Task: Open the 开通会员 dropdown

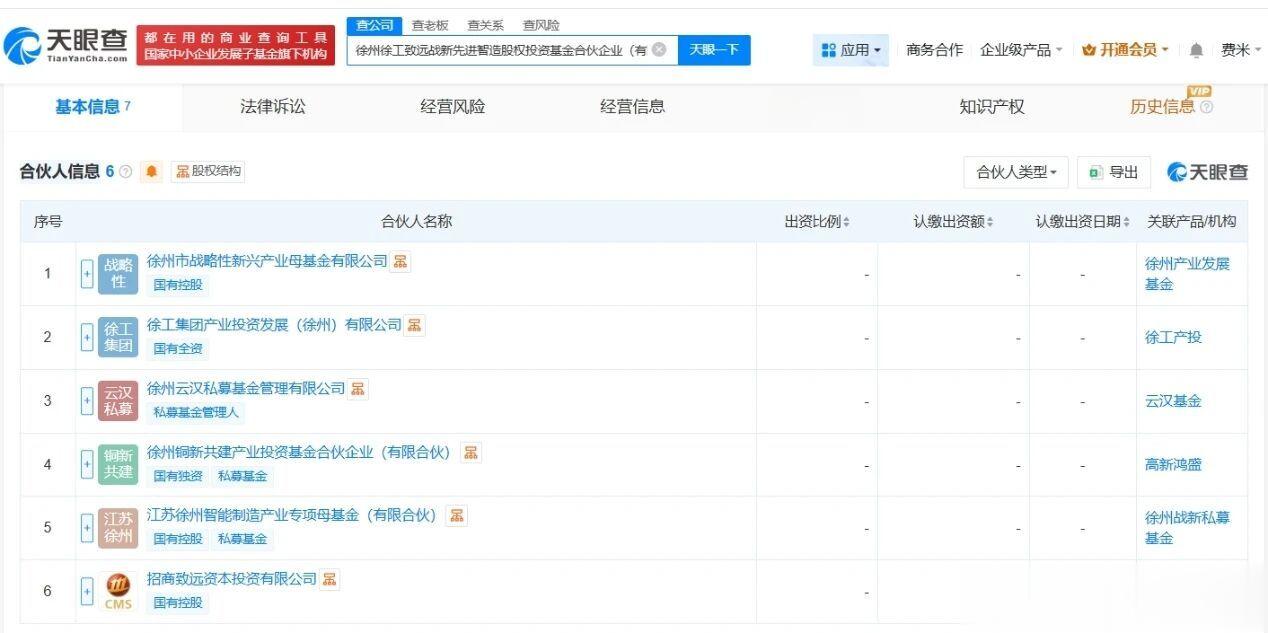Action: point(1125,50)
